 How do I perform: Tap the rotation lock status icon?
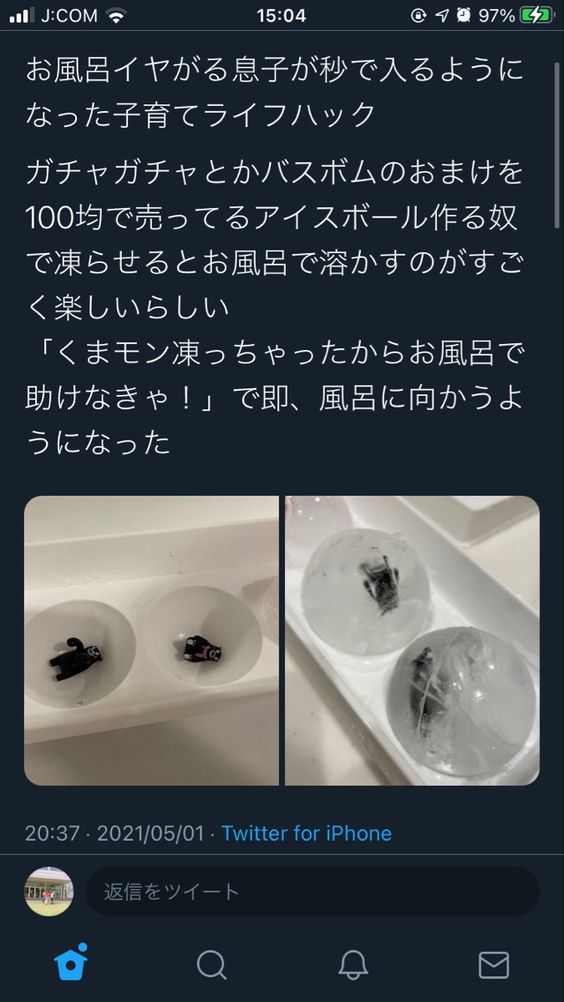tap(418, 16)
